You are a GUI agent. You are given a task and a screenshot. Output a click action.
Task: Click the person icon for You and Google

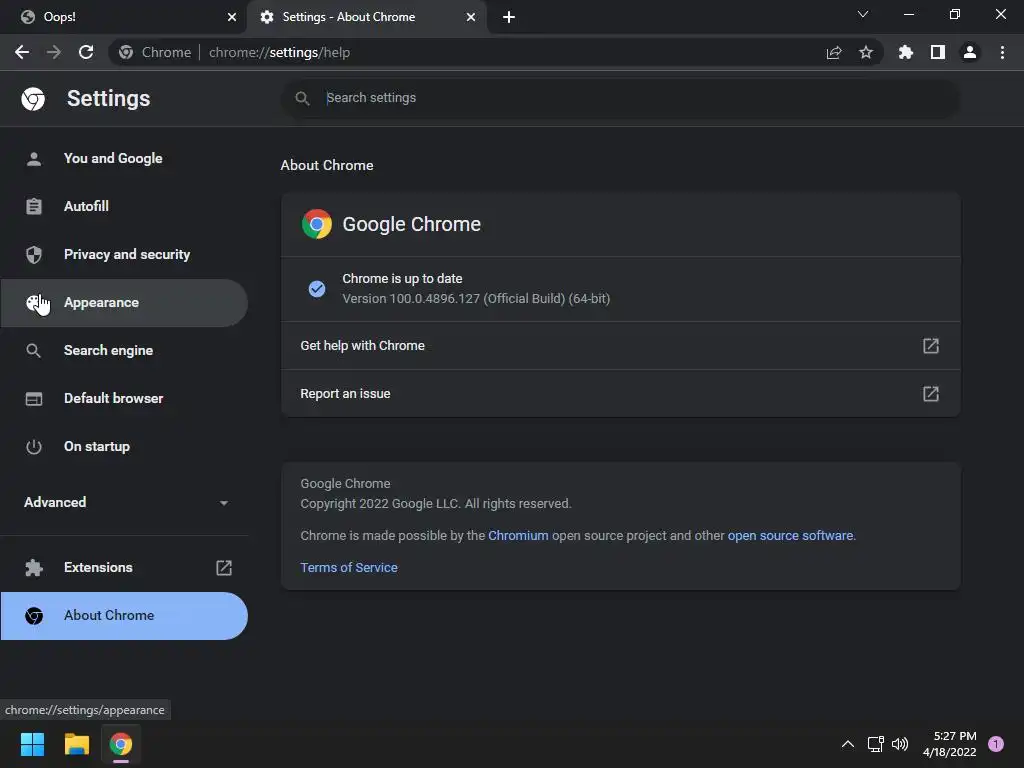click(34, 159)
